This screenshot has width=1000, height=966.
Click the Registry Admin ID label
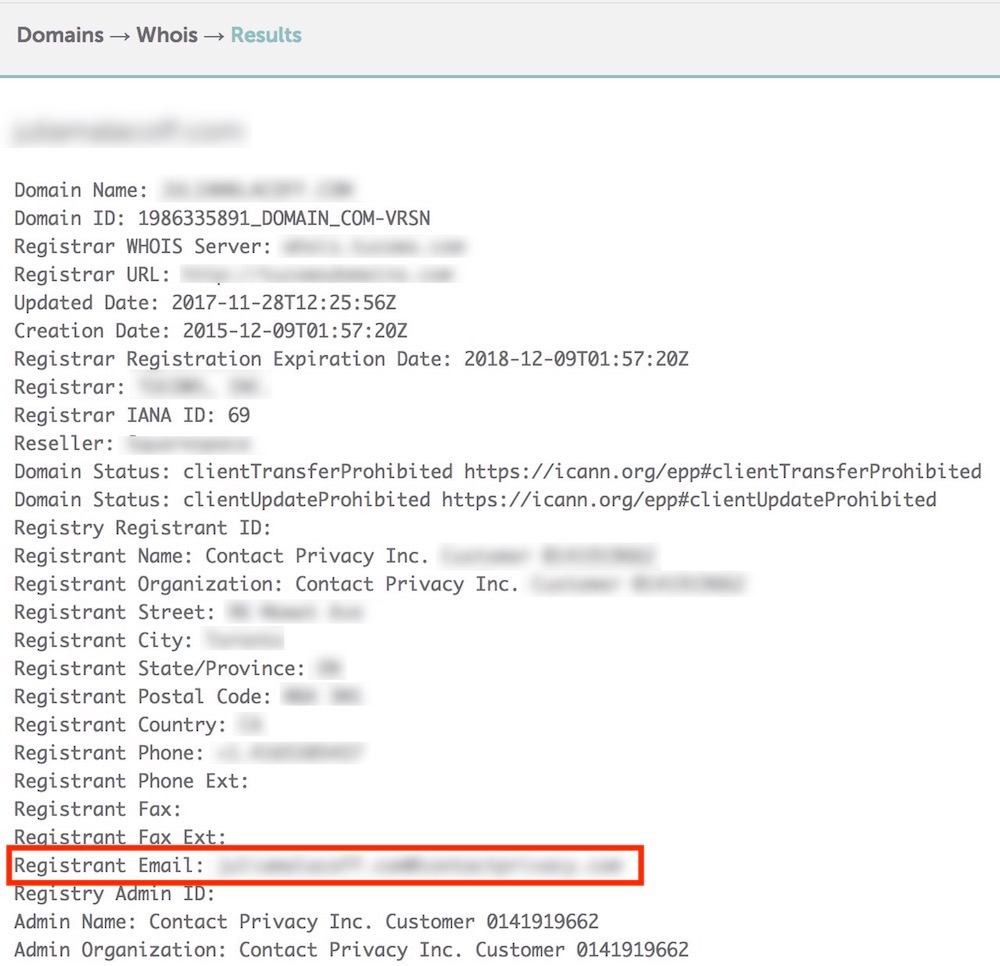click(115, 893)
